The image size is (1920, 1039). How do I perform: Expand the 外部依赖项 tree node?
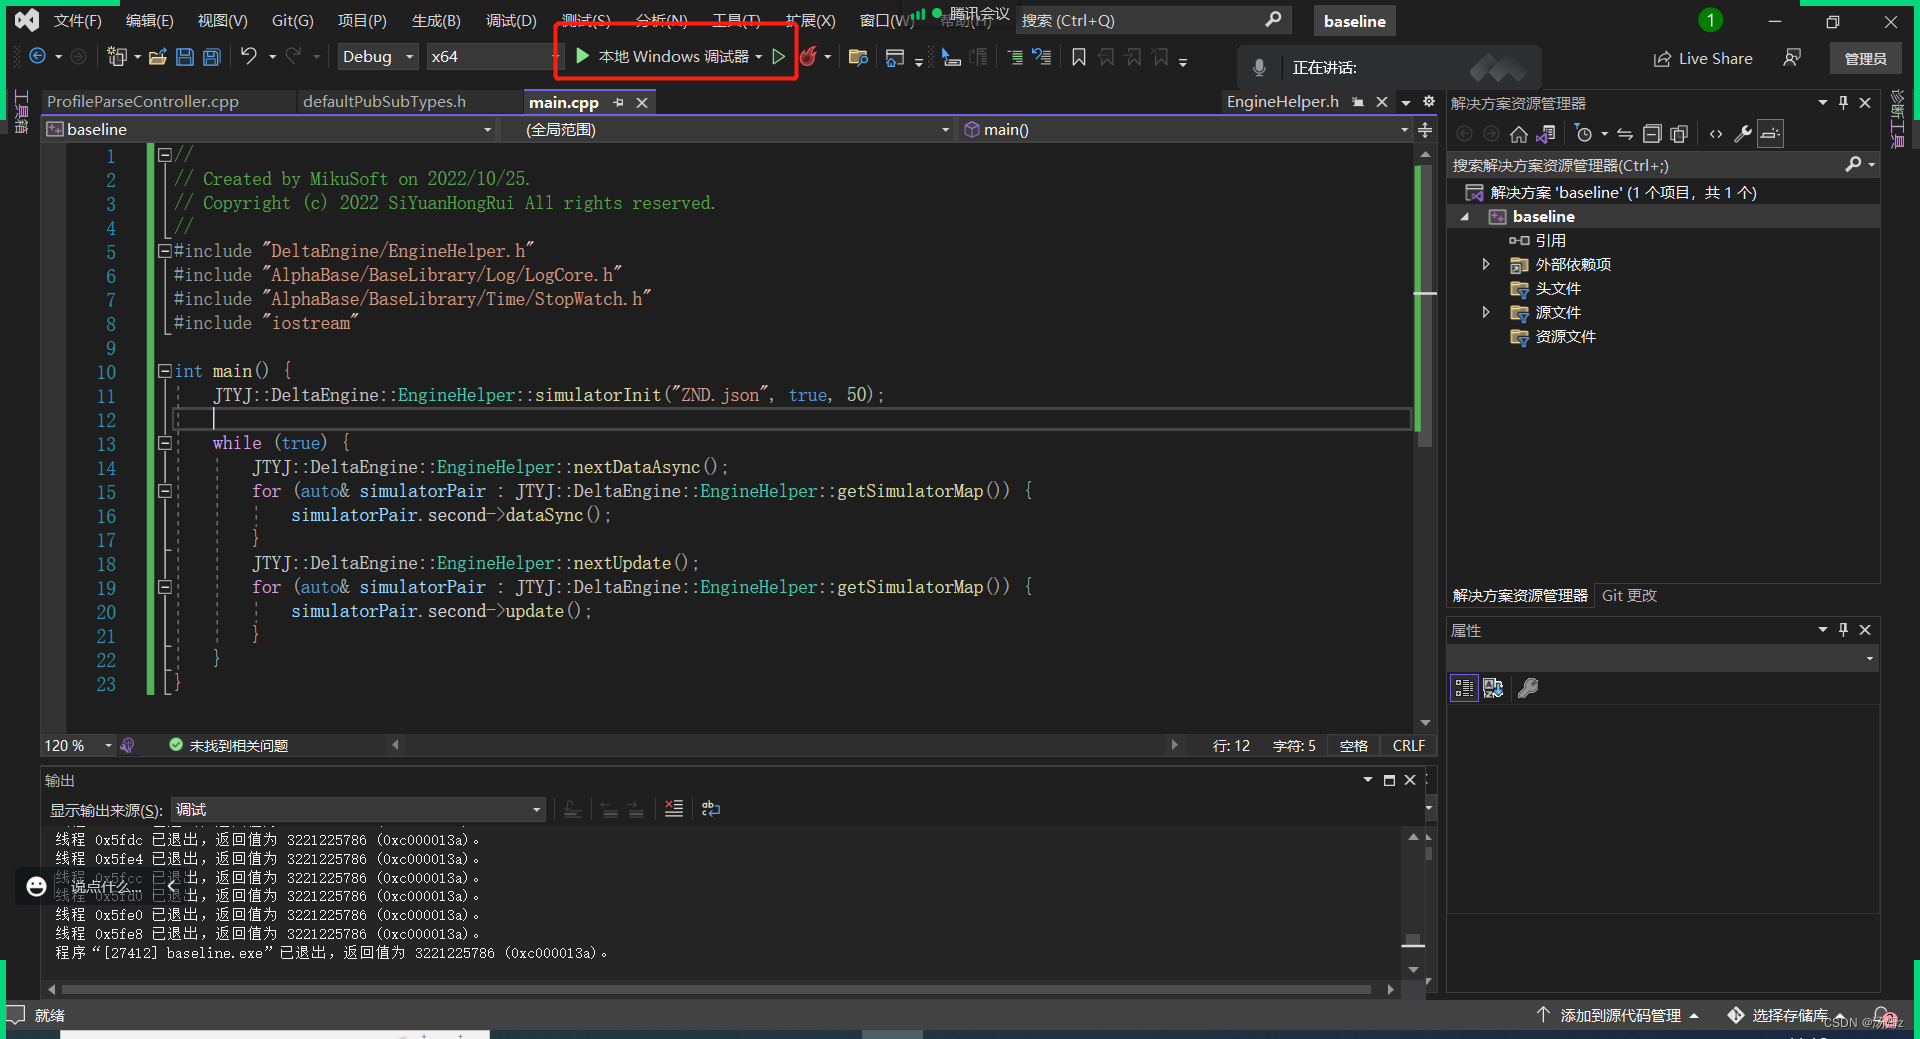[1486, 264]
